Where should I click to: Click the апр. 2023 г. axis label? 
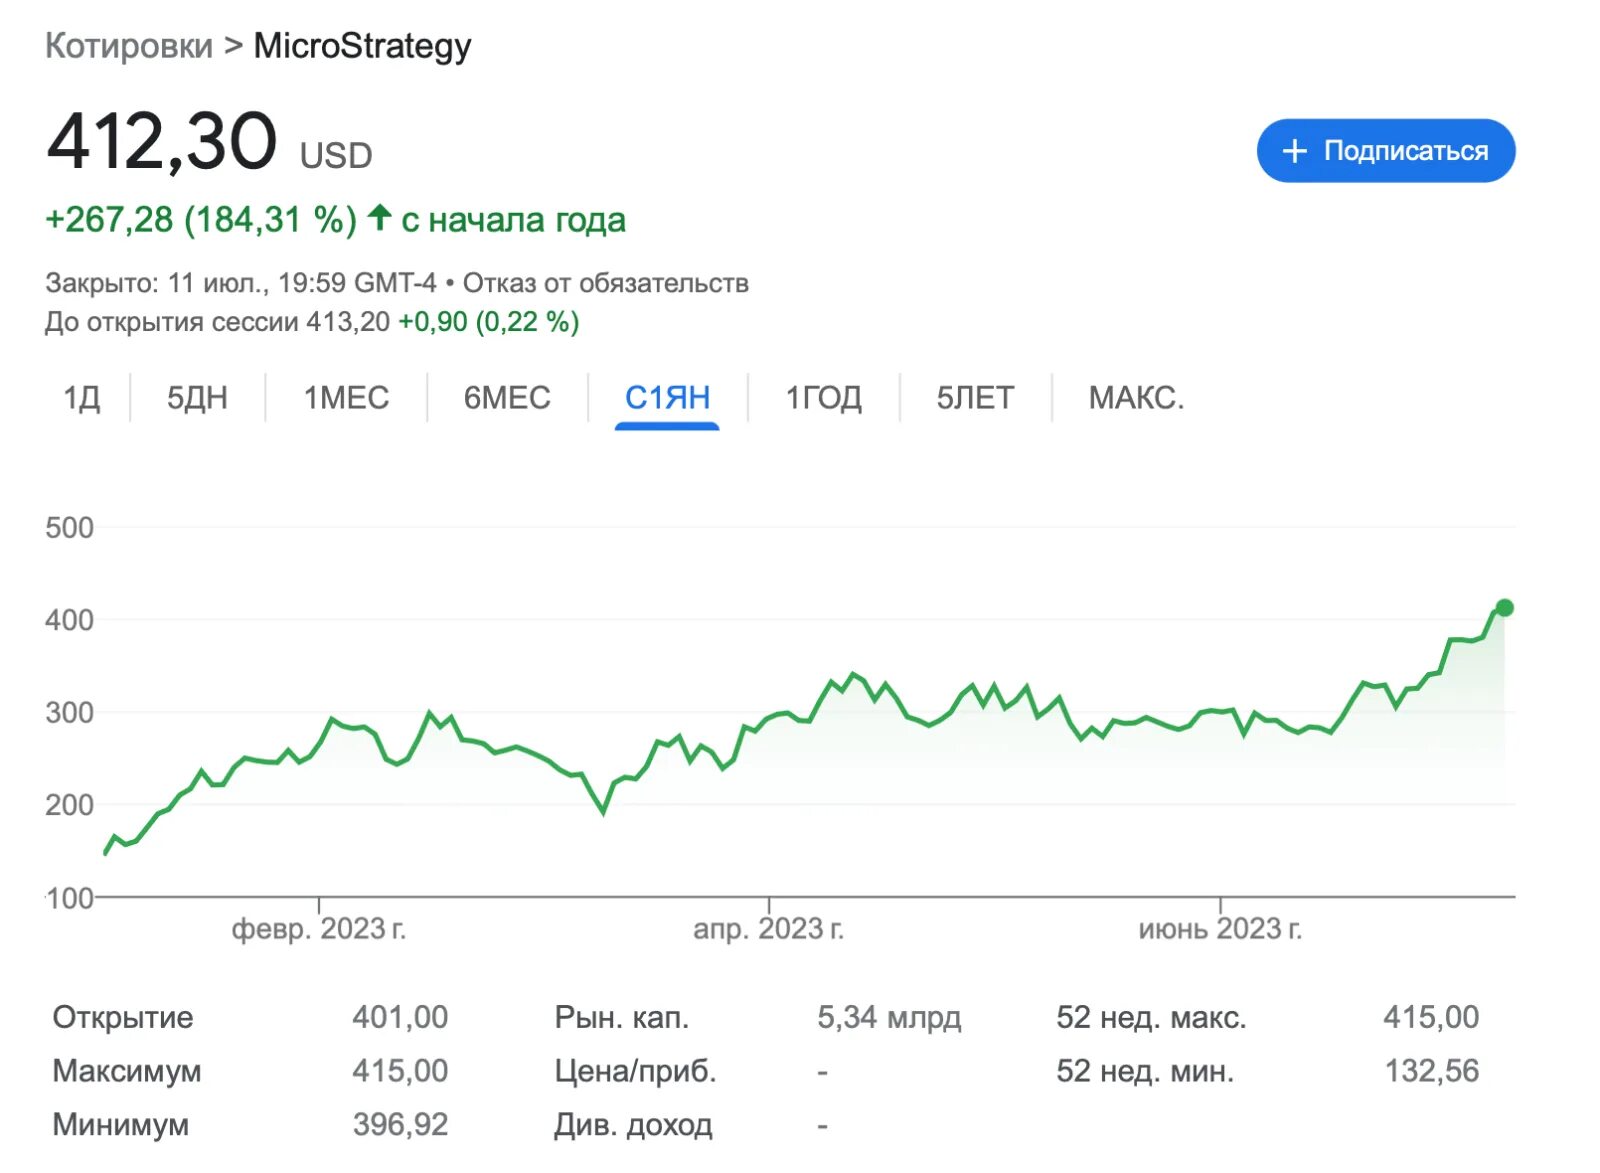[768, 929]
